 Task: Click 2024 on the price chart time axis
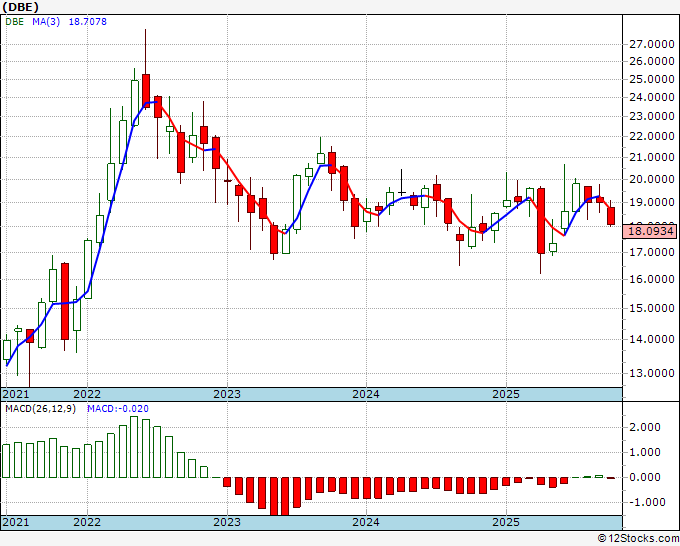[366, 394]
